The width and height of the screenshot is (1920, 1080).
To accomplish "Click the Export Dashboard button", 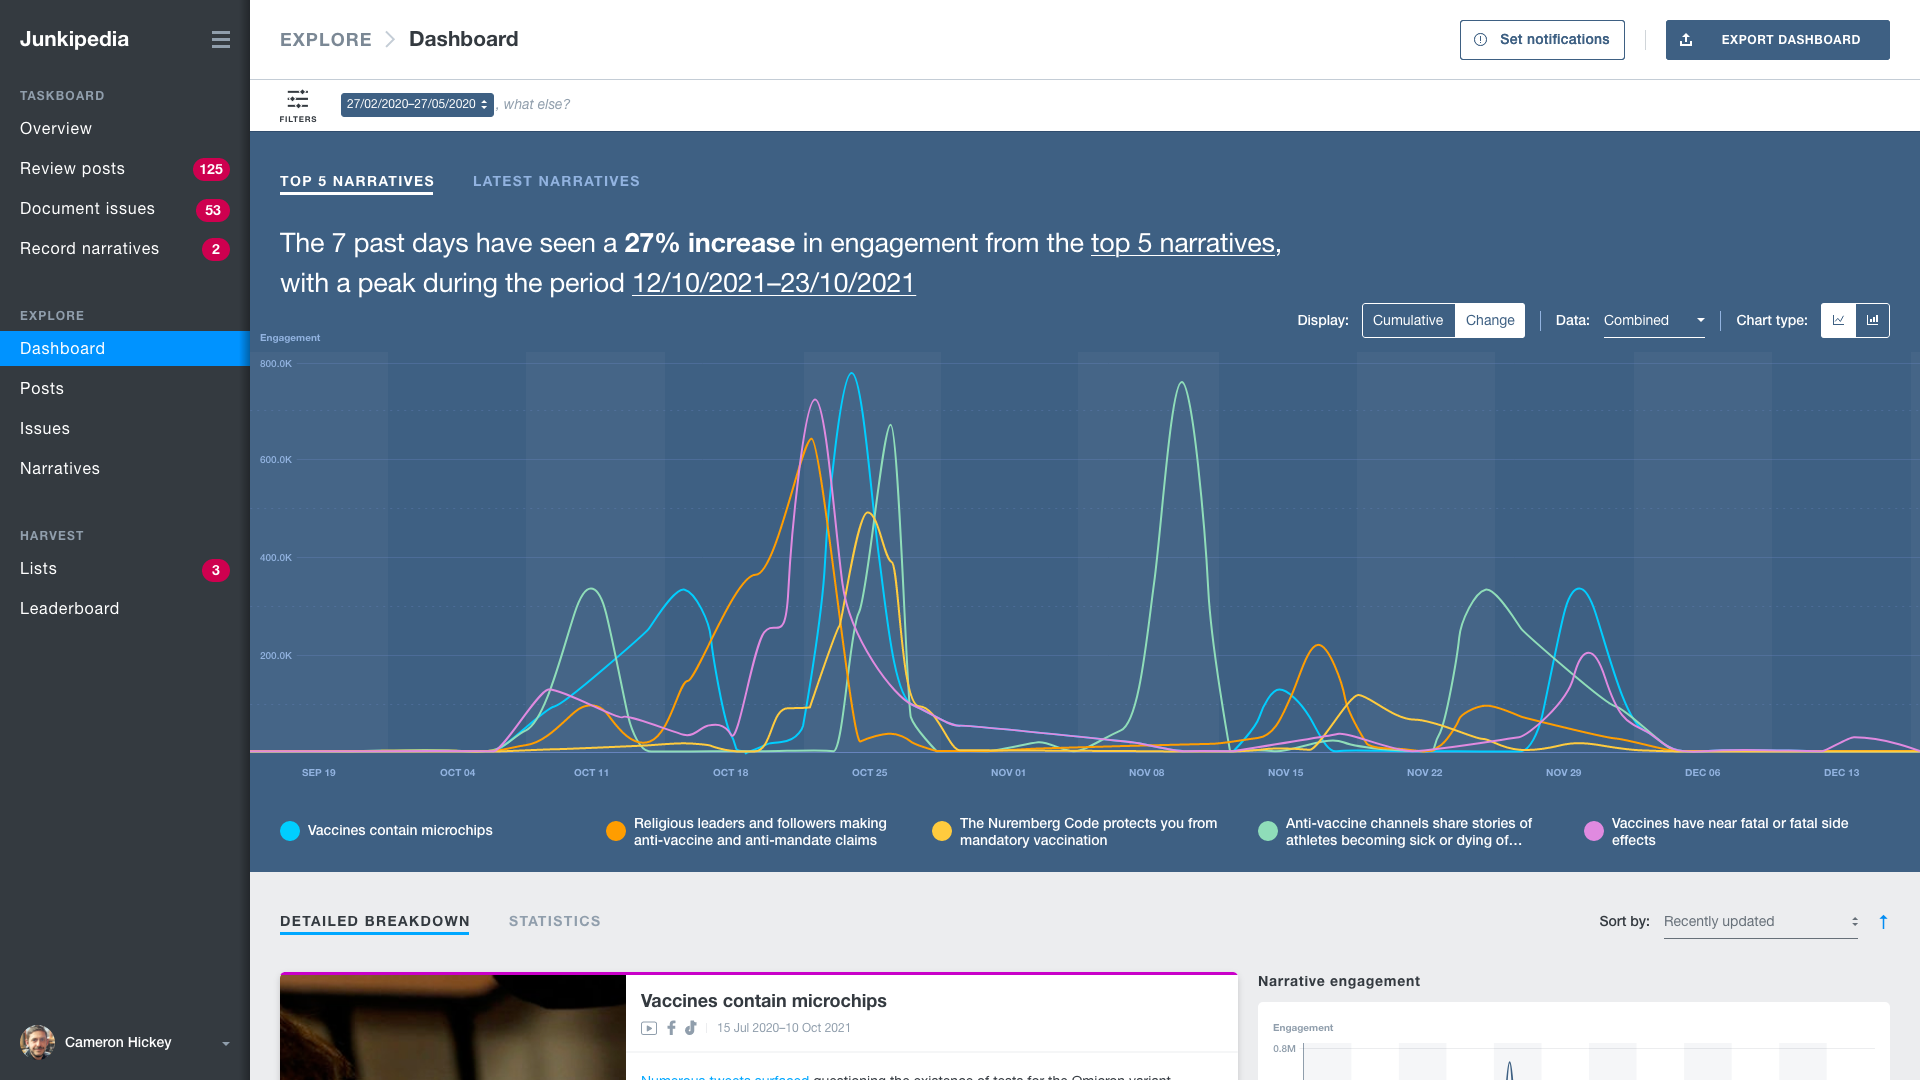I will click(1778, 40).
